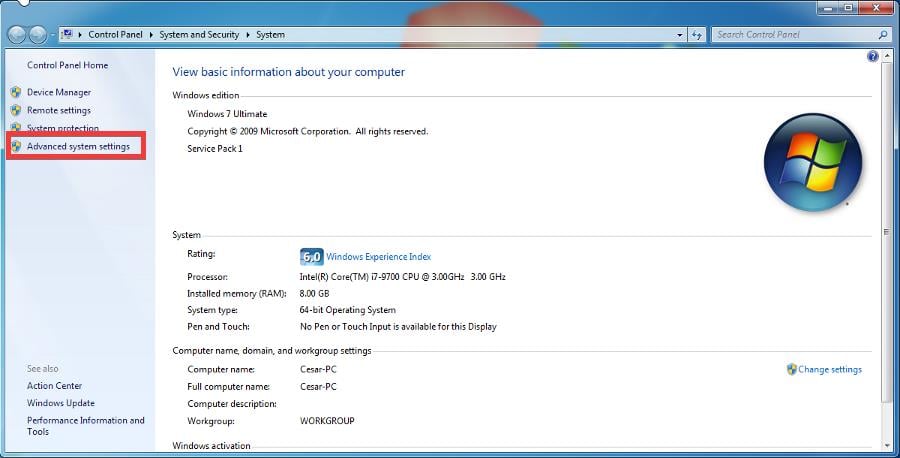The height and width of the screenshot is (458, 900).
Task: Click the Forward navigation arrow
Action: point(37,35)
